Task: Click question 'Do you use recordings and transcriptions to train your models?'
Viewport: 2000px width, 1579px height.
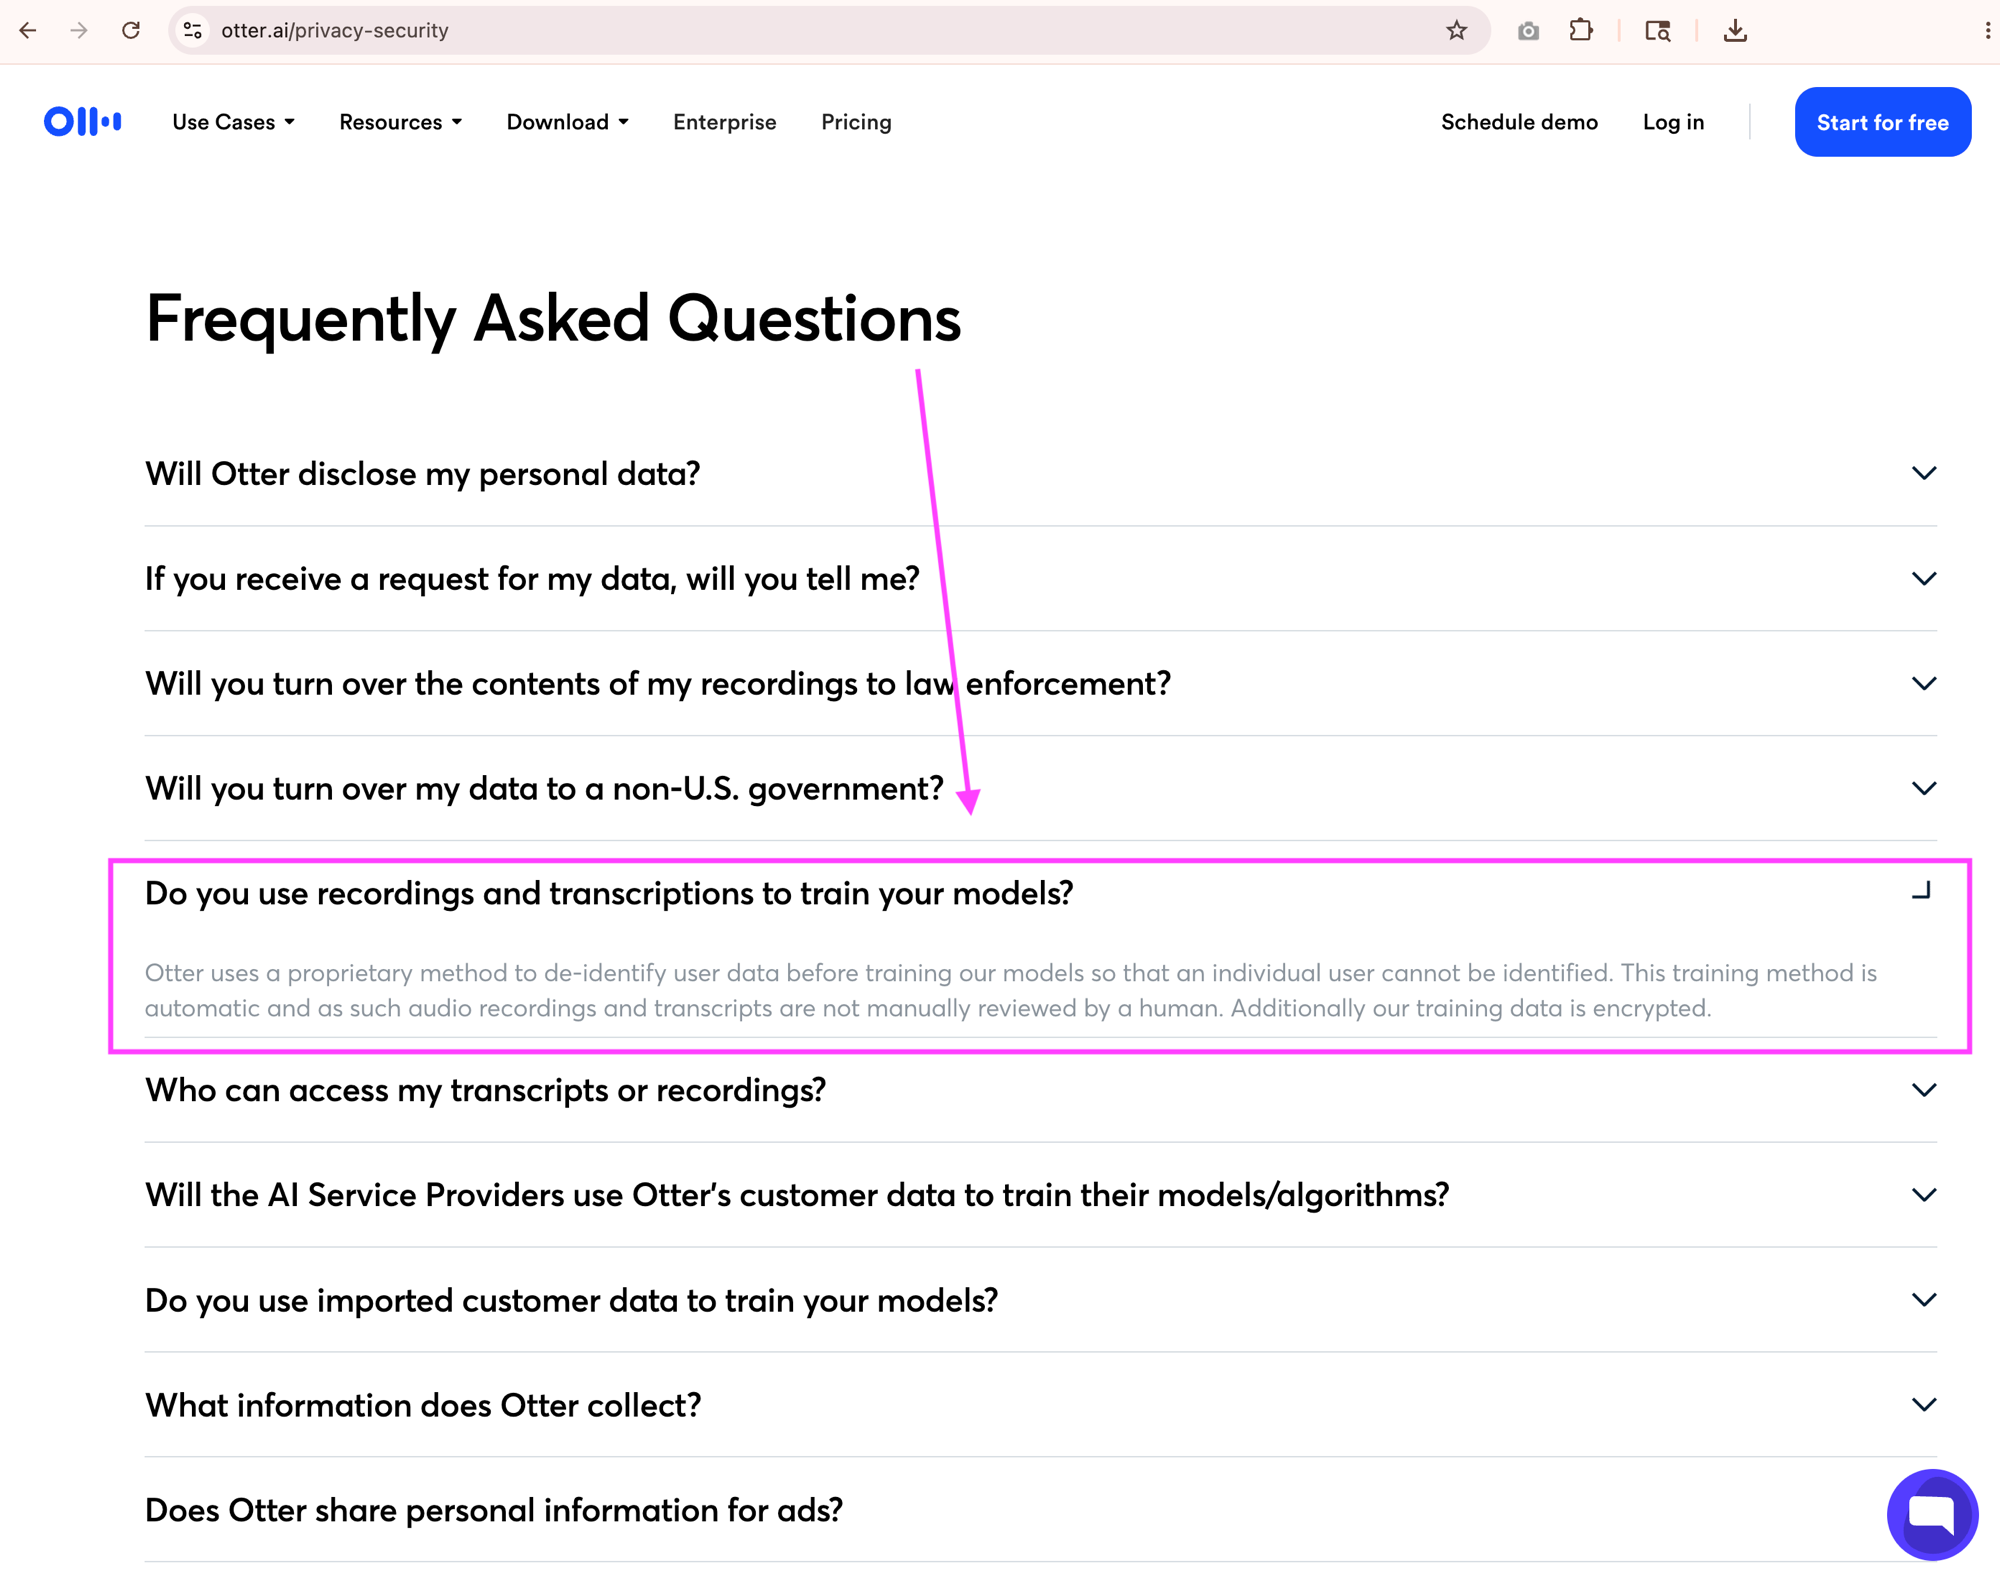Action: point(608,893)
